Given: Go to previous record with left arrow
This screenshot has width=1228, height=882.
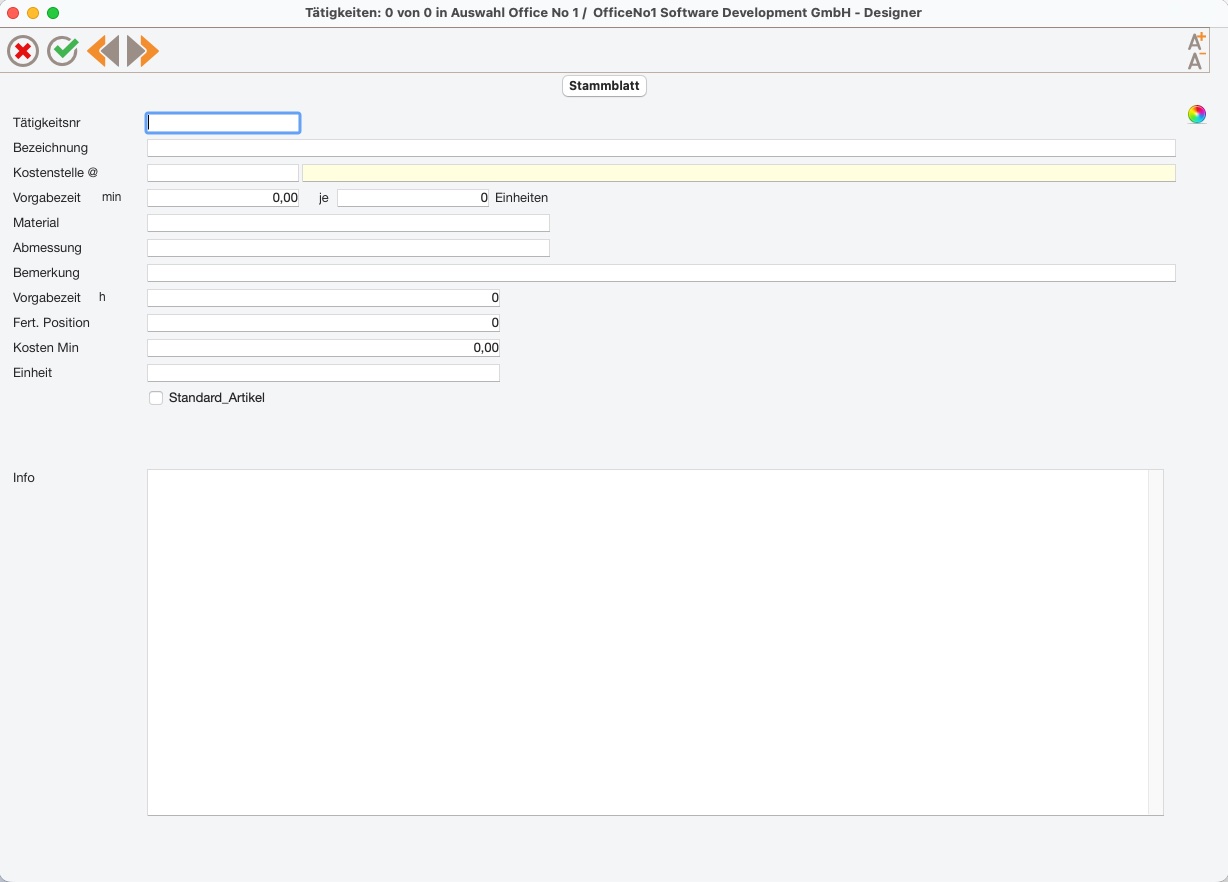Looking at the screenshot, I should [103, 51].
